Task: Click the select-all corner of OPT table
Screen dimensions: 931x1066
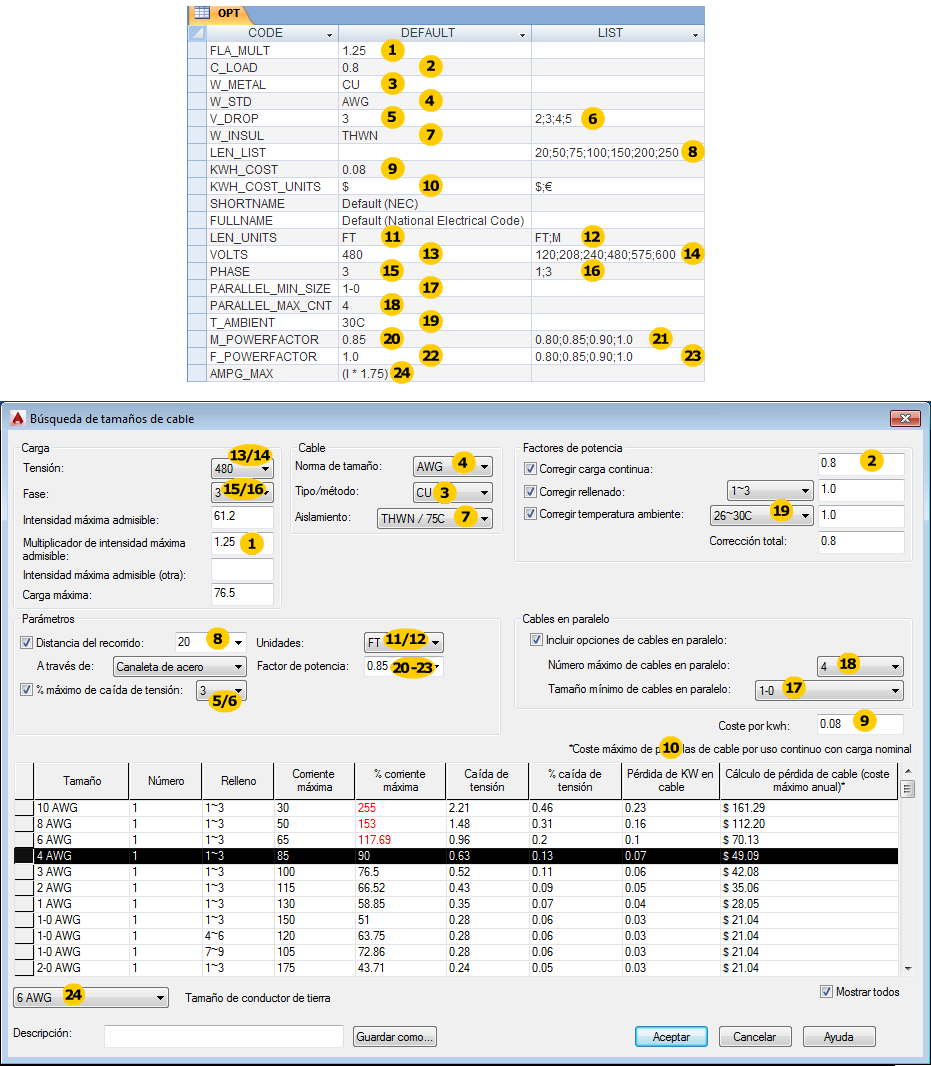Action: pyautogui.click(x=197, y=33)
